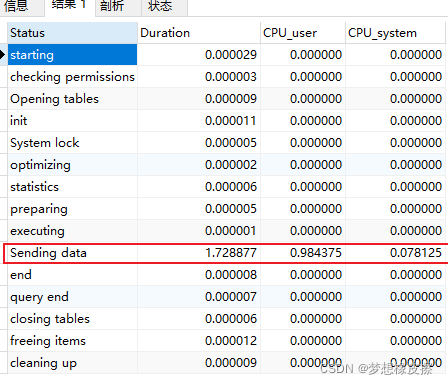The width and height of the screenshot is (448, 384).
Task: Select the 'Opening tables' cell
Action: pyautogui.click(x=72, y=99)
